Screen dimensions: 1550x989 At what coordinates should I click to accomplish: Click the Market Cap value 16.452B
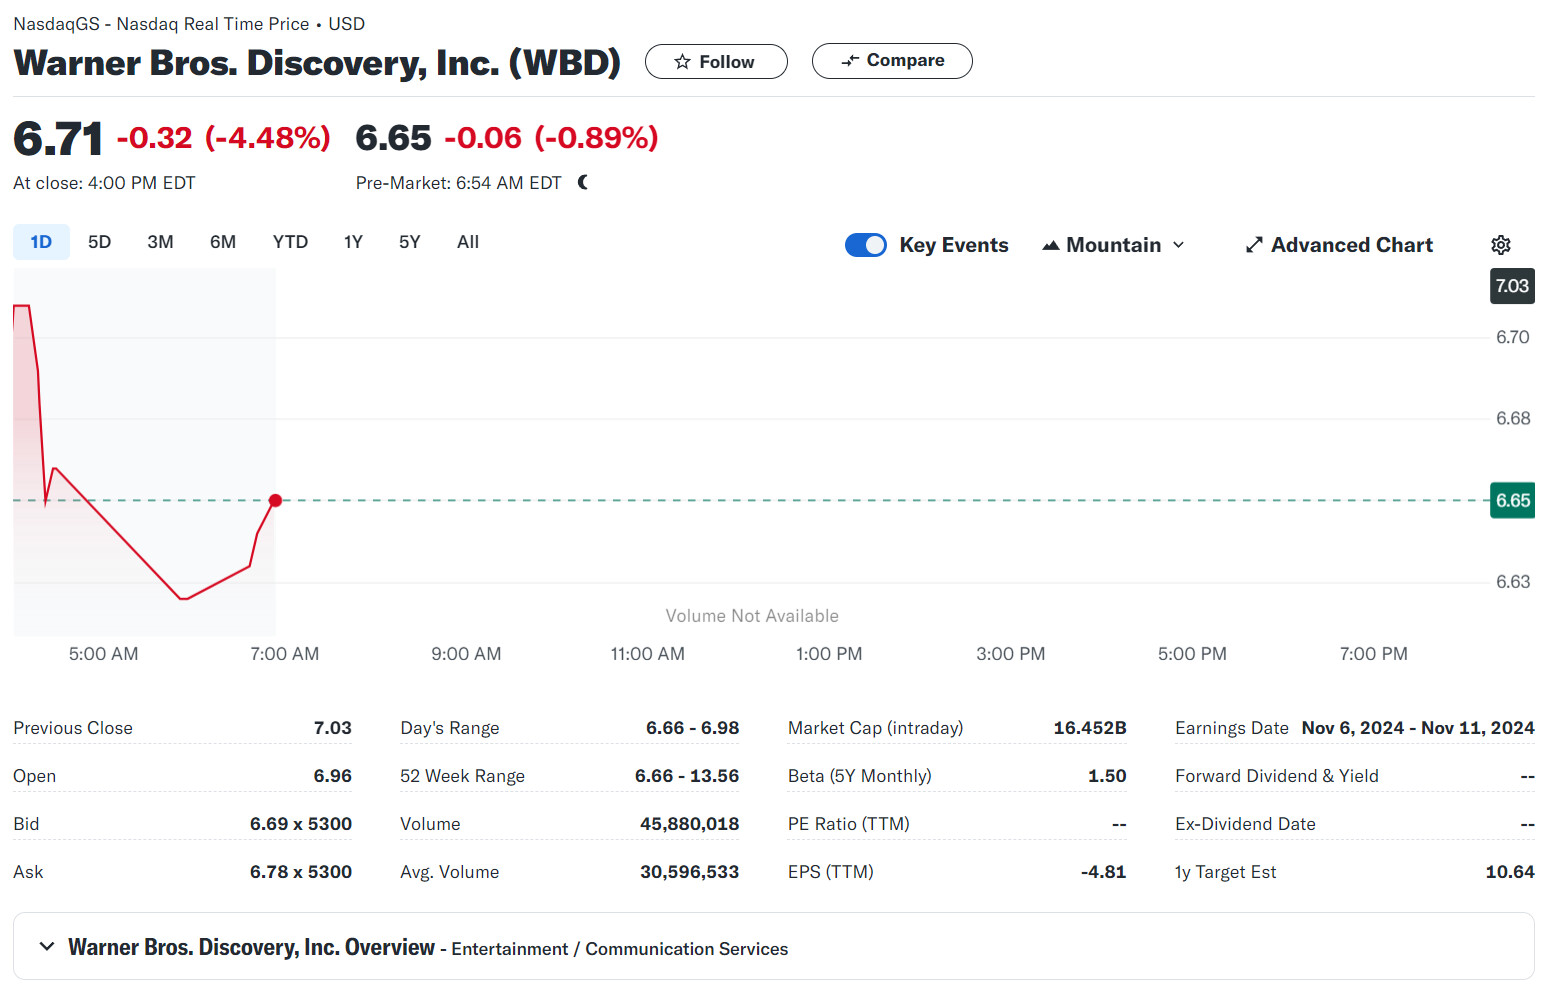[x=1090, y=728]
